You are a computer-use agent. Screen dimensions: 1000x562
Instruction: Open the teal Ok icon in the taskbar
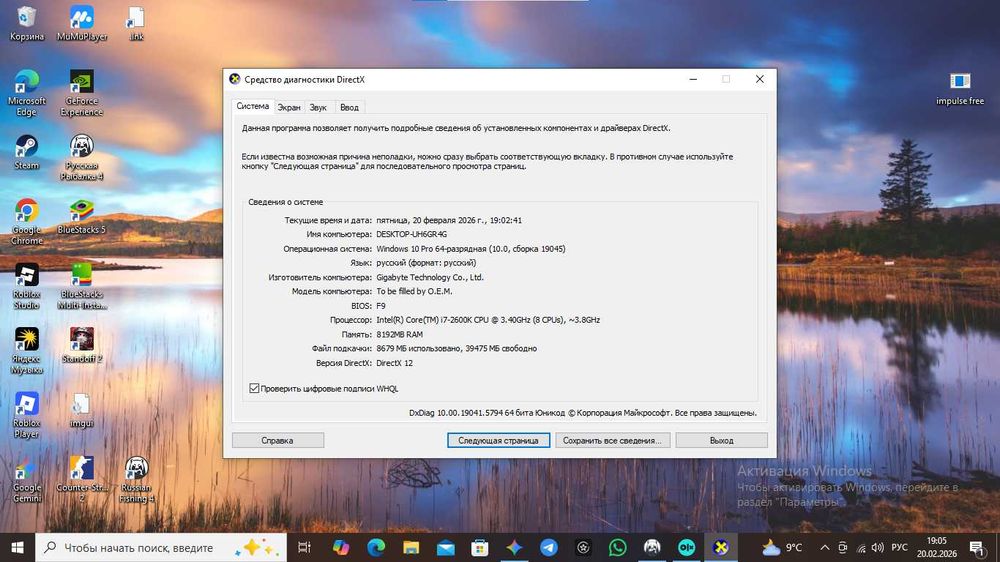click(x=686, y=547)
